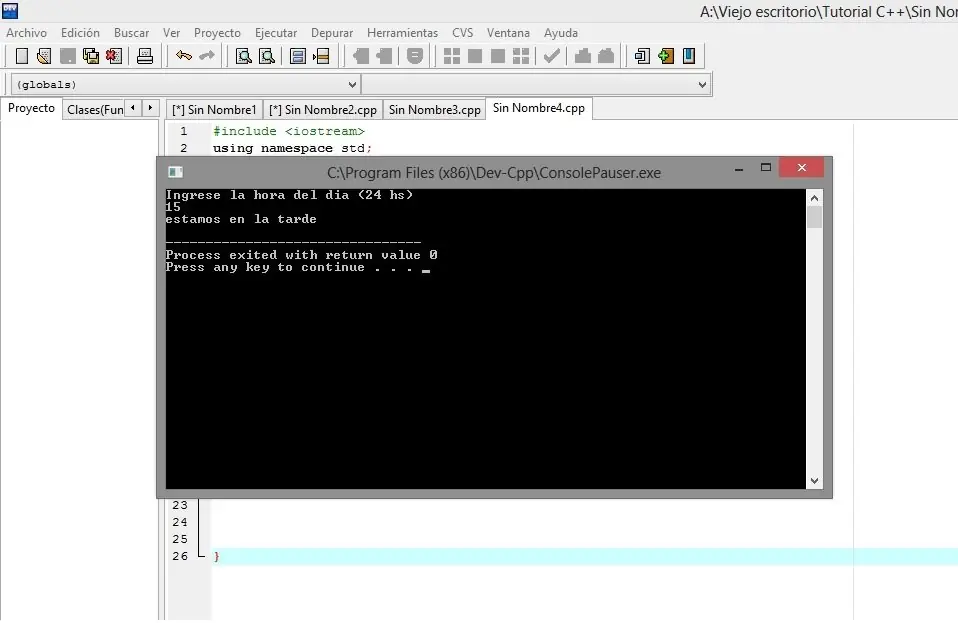
Task: Click the Save file toolbar icon
Action: point(67,56)
